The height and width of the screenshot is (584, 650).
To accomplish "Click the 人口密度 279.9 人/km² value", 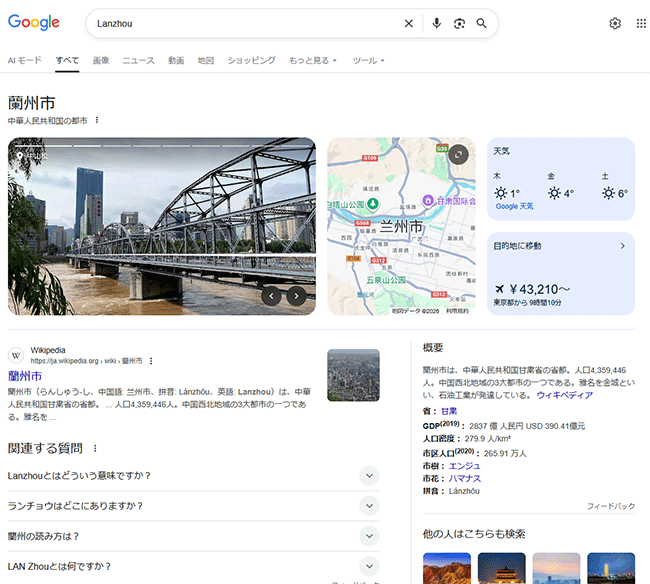I will 488,439.
